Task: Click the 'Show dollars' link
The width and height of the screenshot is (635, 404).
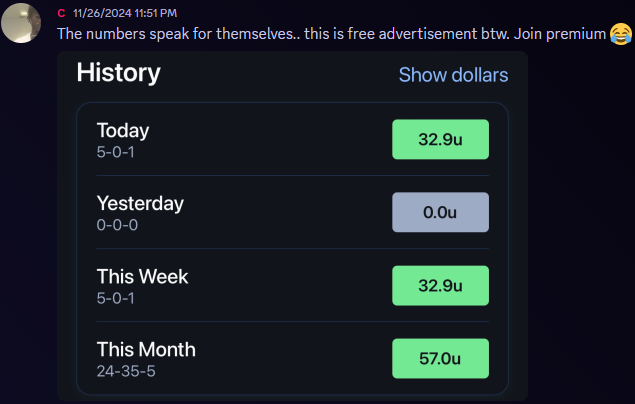Action: [x=453, y=75]
